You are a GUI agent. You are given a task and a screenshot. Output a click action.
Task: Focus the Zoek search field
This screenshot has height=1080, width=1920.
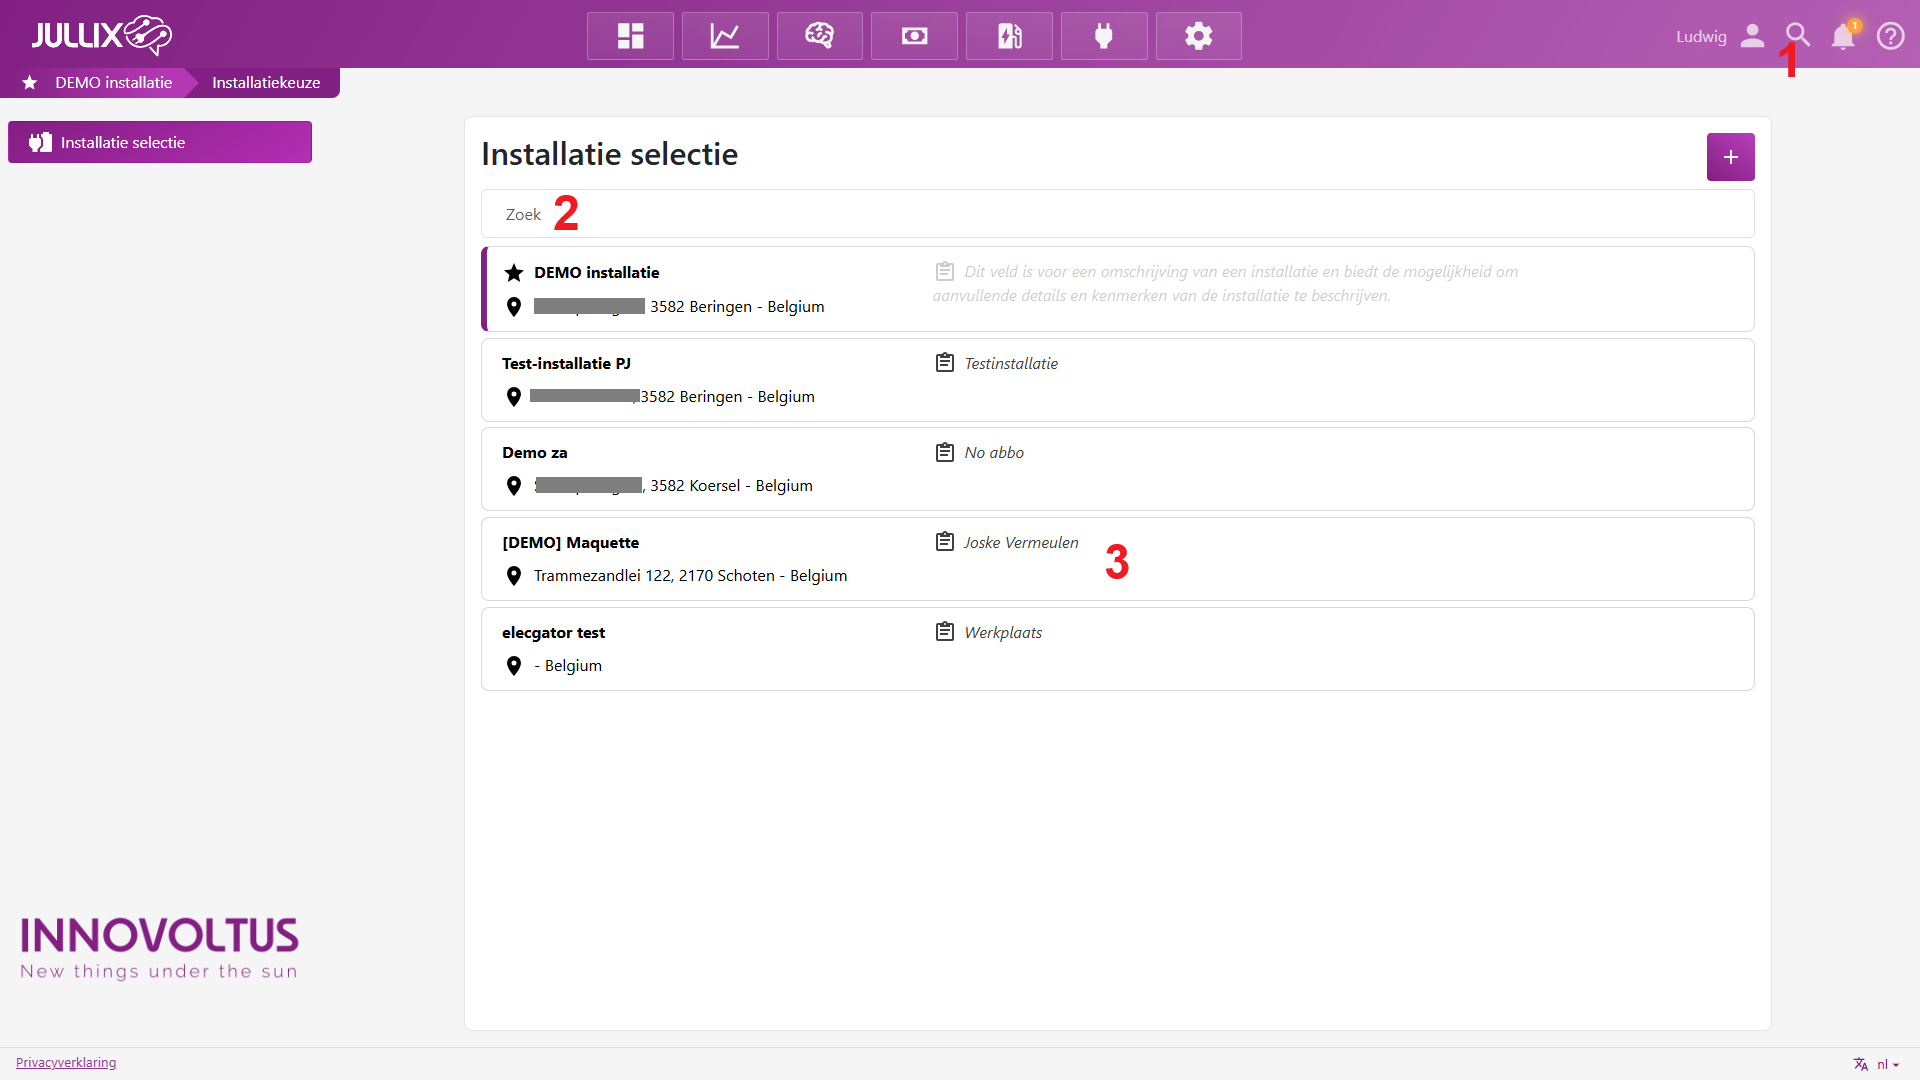tap(1117, 214)
